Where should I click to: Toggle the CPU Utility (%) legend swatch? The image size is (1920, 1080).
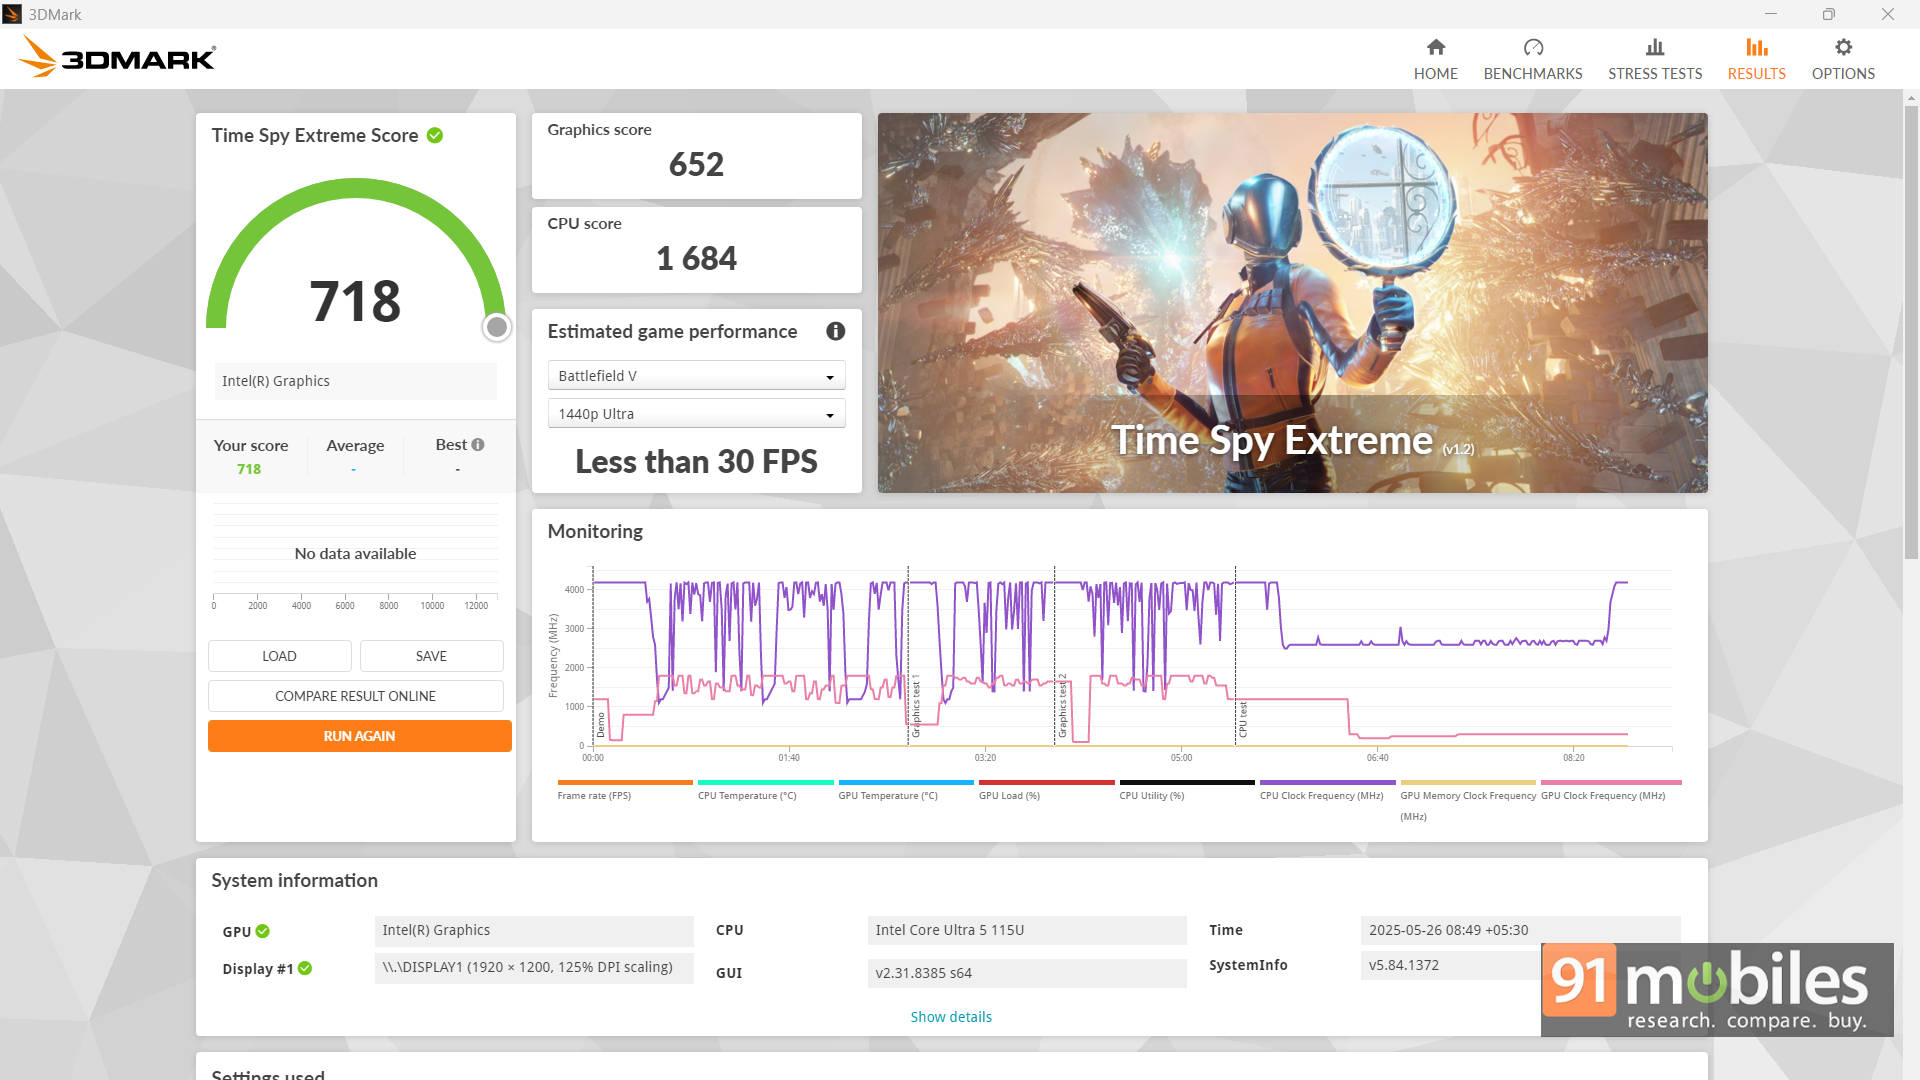(x=1186, y=782)
